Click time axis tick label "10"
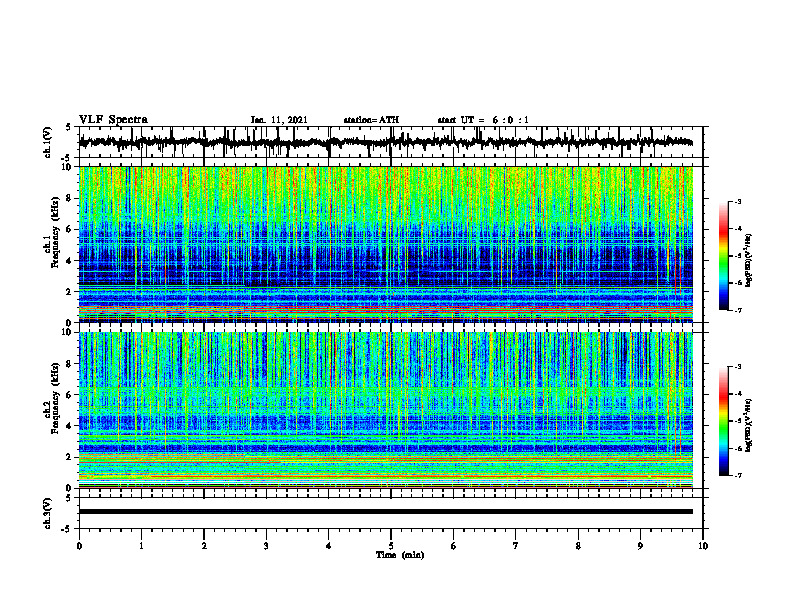 (x=703, y=546)
